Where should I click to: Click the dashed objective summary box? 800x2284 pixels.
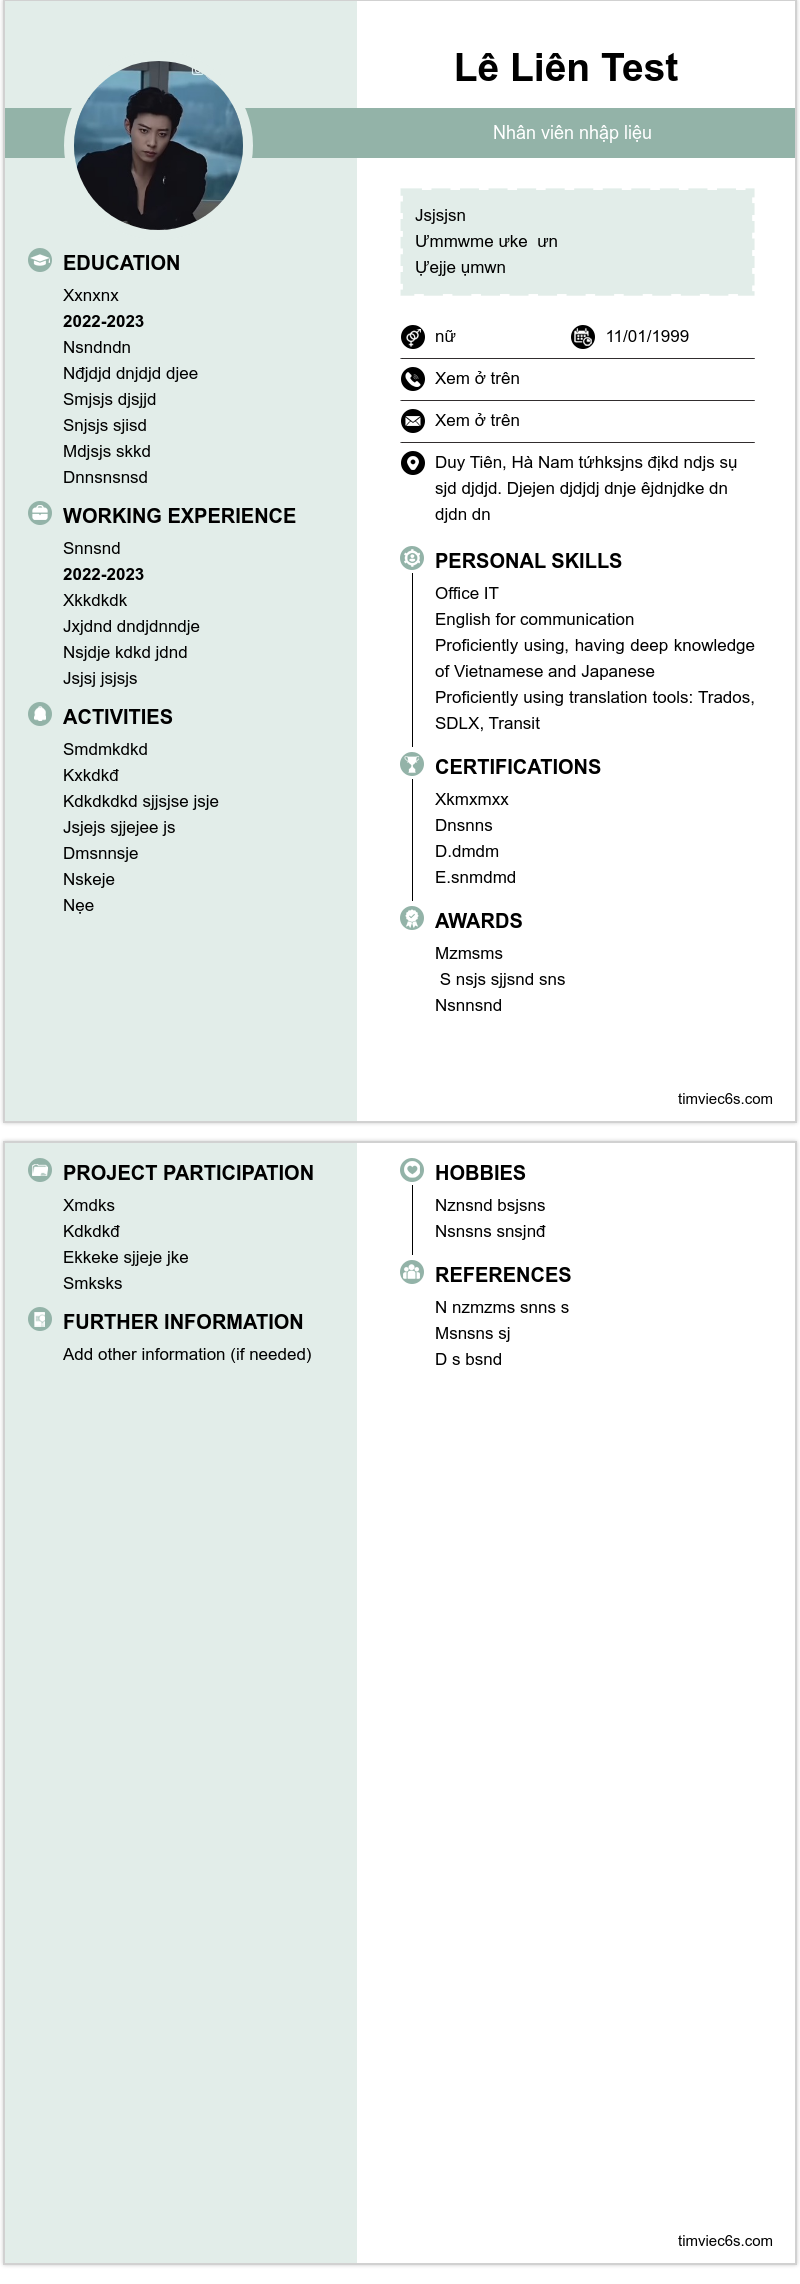[x=577, y=242]
